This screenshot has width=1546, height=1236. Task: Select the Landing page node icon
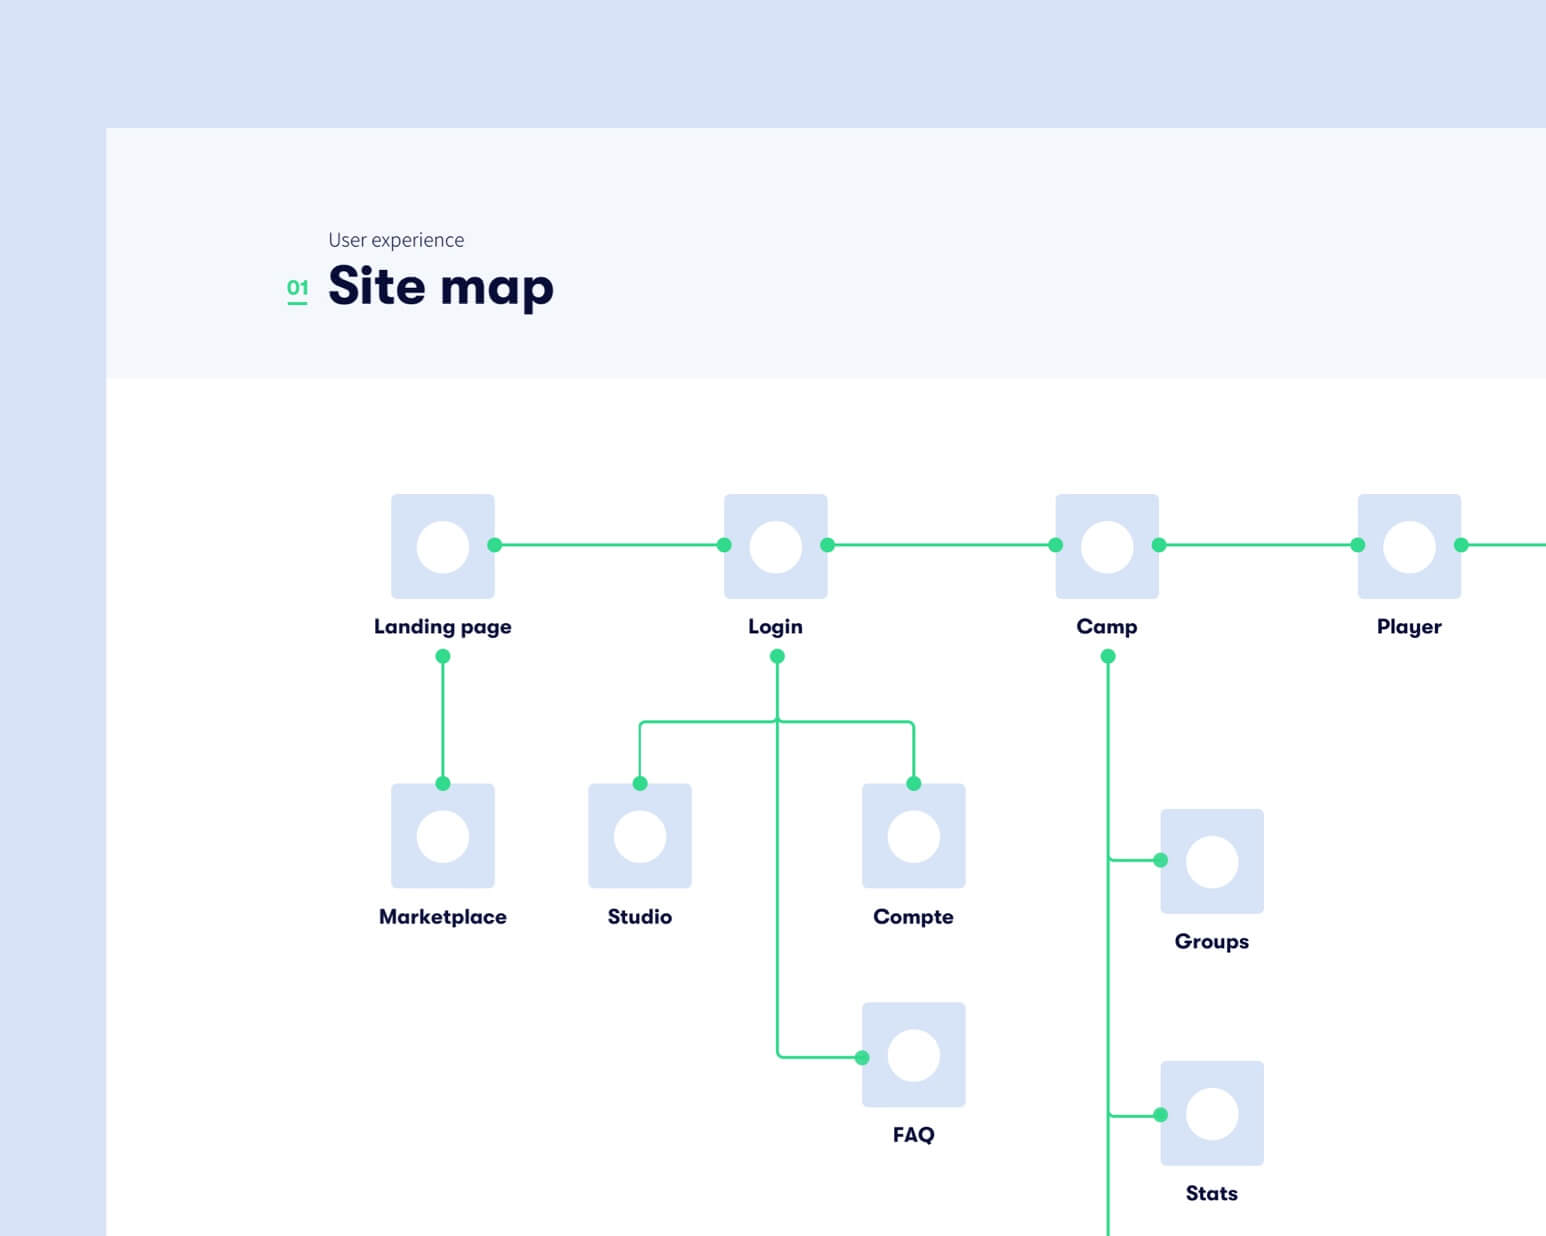442,546
